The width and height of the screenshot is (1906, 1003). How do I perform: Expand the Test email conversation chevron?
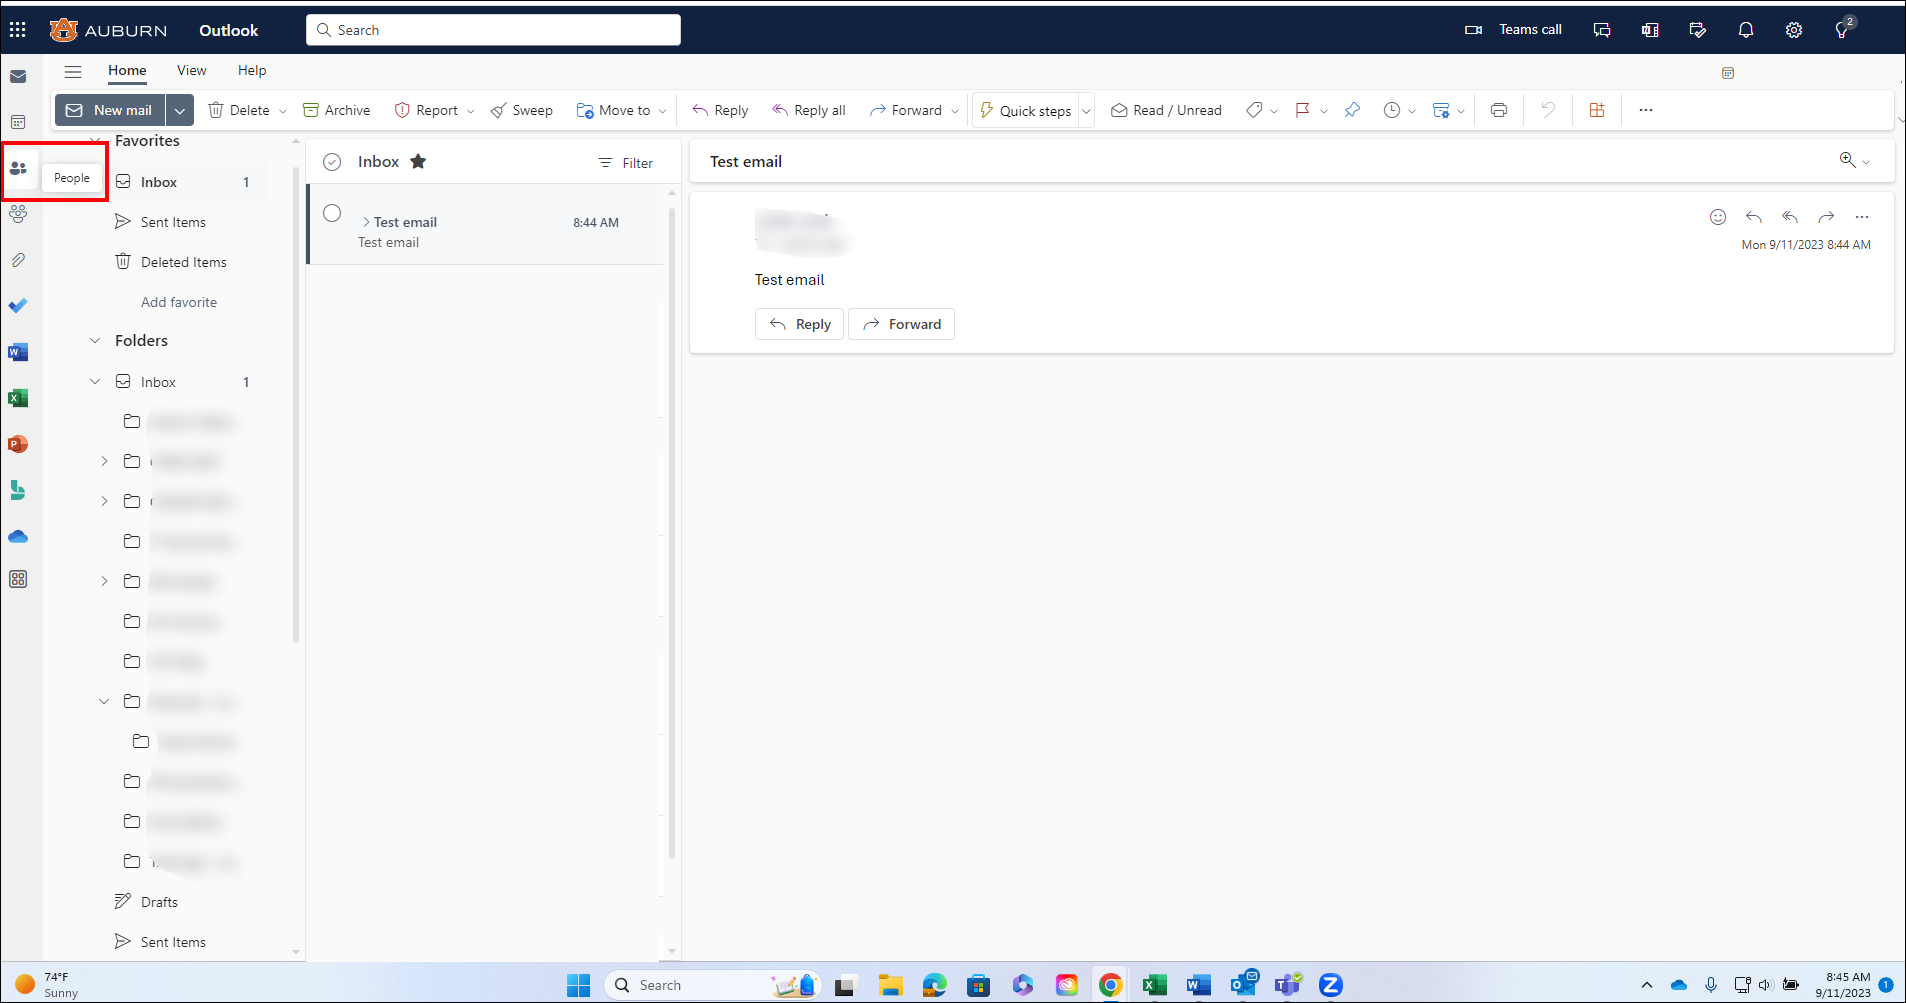click(366, 222)
